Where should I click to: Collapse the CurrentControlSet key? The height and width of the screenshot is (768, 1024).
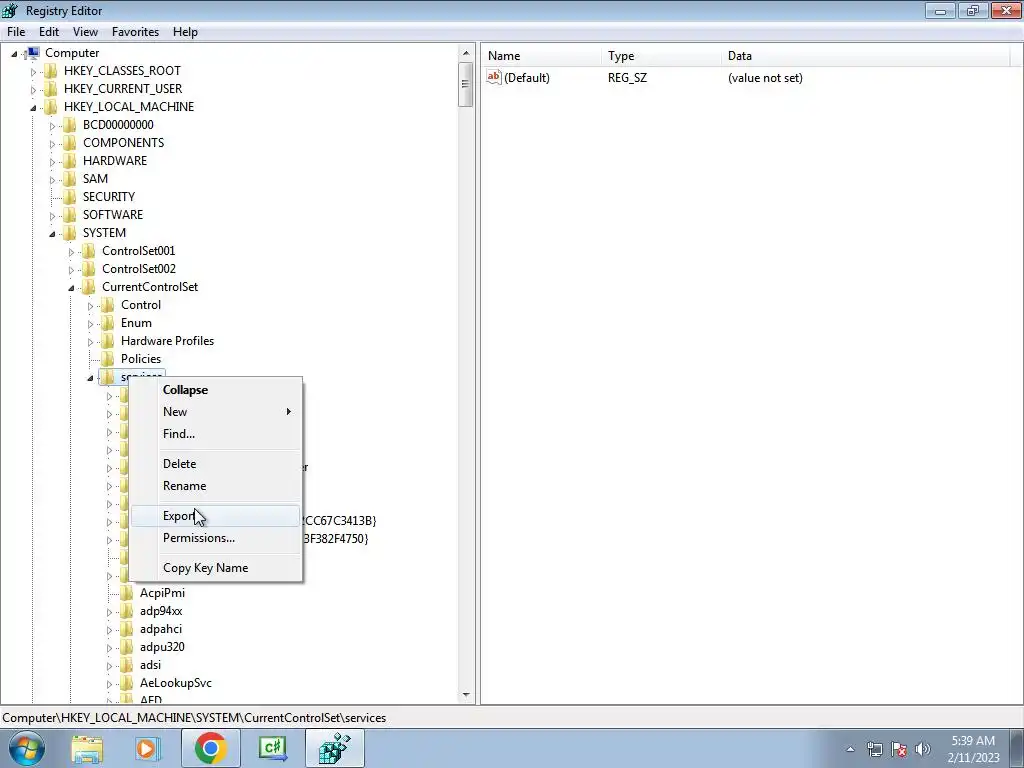click(71, 288)
